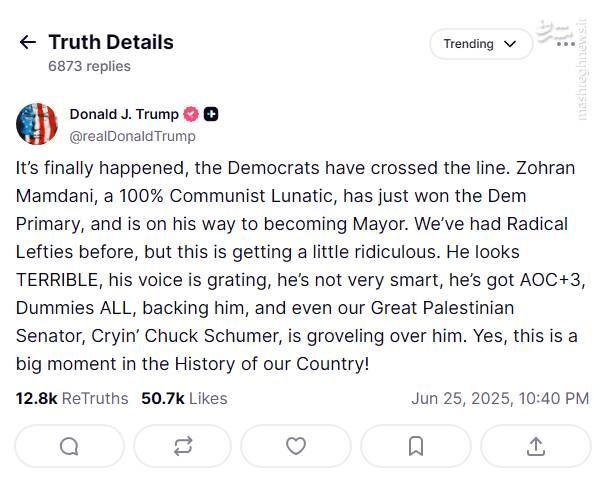Screen dimensions: 606x482
Task: ReTruth this post
Action: [183, 446]
